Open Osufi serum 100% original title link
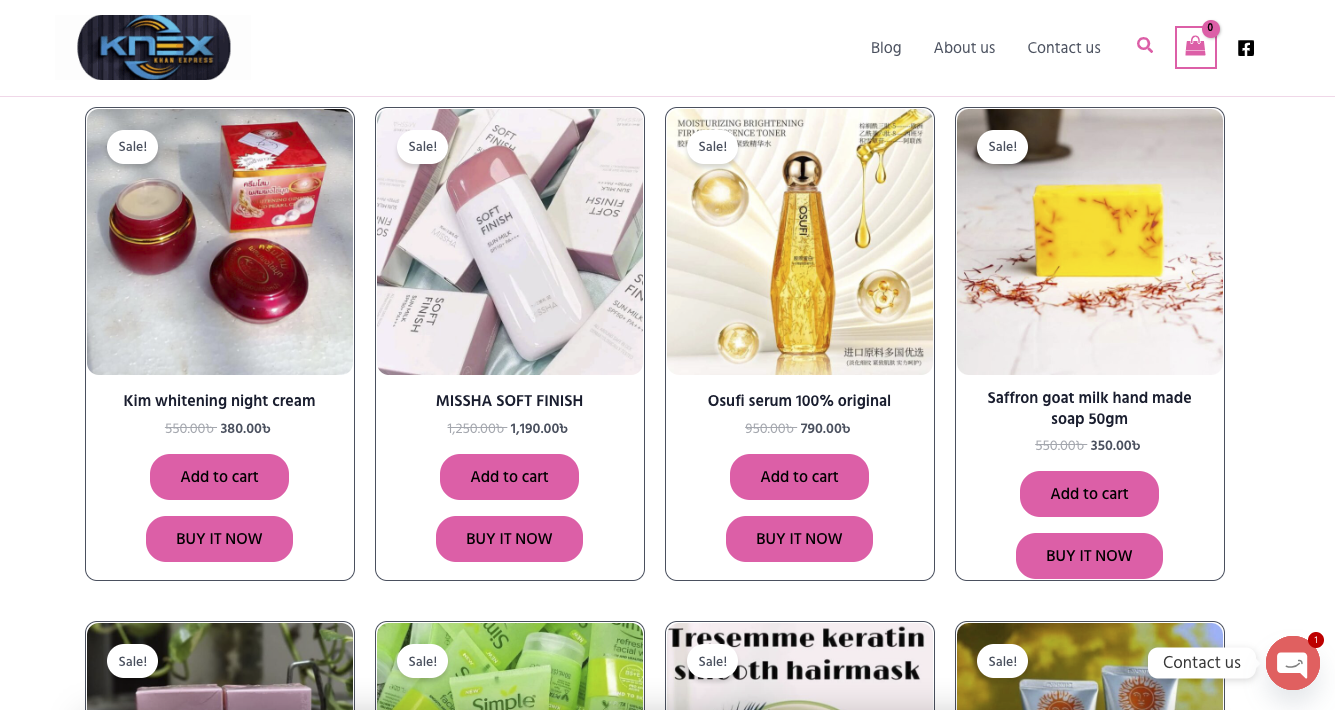 [799, 401]
